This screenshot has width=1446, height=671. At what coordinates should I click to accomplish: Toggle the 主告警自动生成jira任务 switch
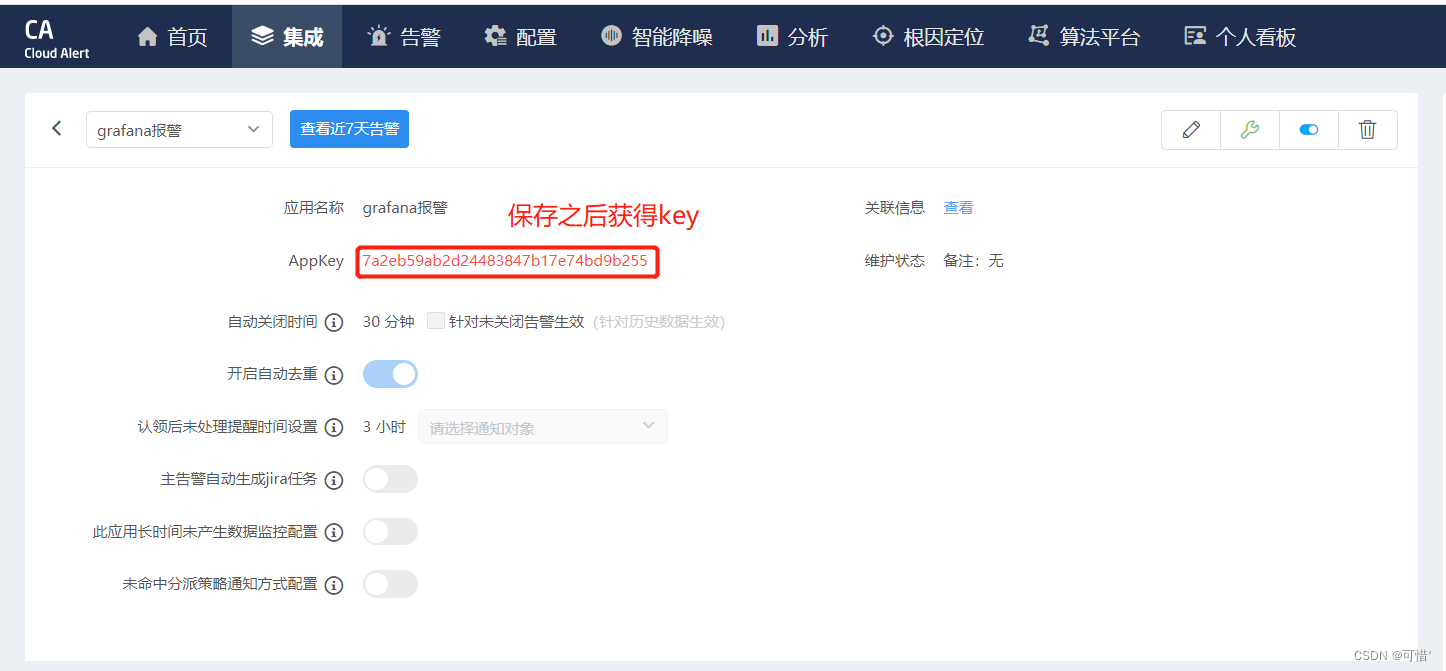(390, 479)
